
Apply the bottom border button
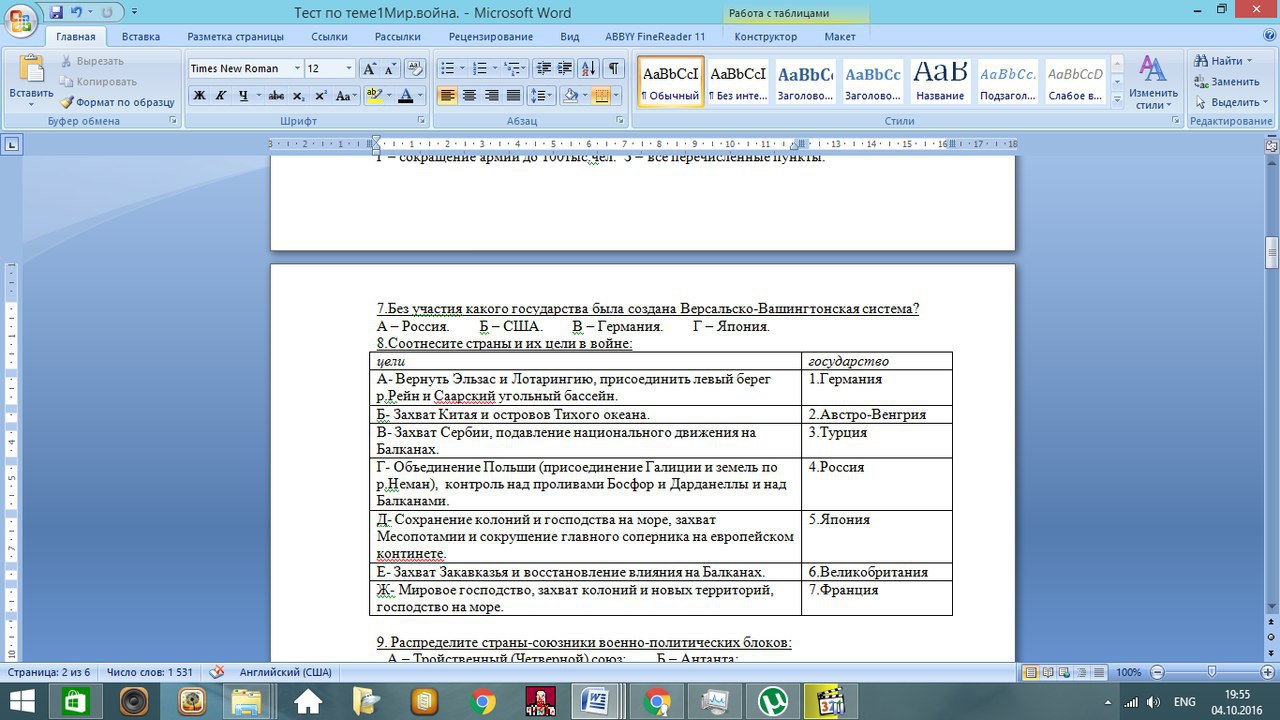pyautogui.click(x=600, y=96)
